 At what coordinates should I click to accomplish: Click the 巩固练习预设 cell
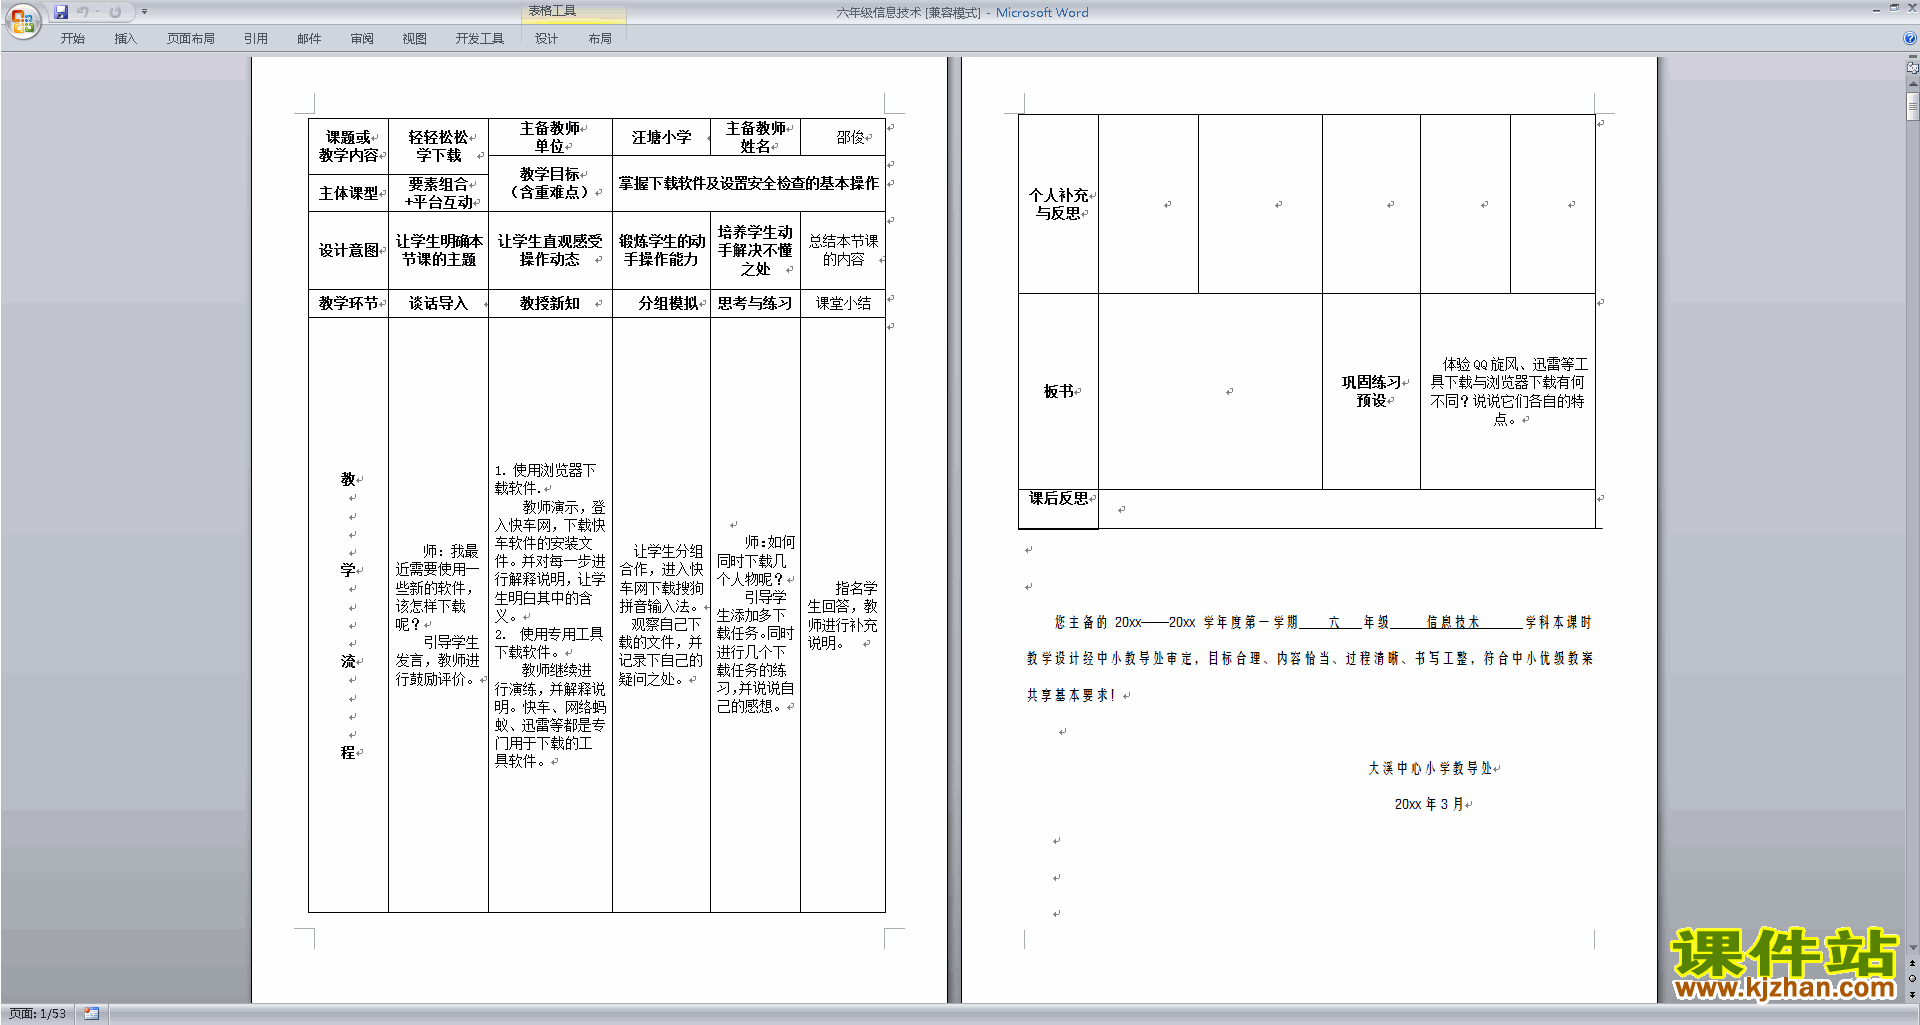[x=1371, y=391]
